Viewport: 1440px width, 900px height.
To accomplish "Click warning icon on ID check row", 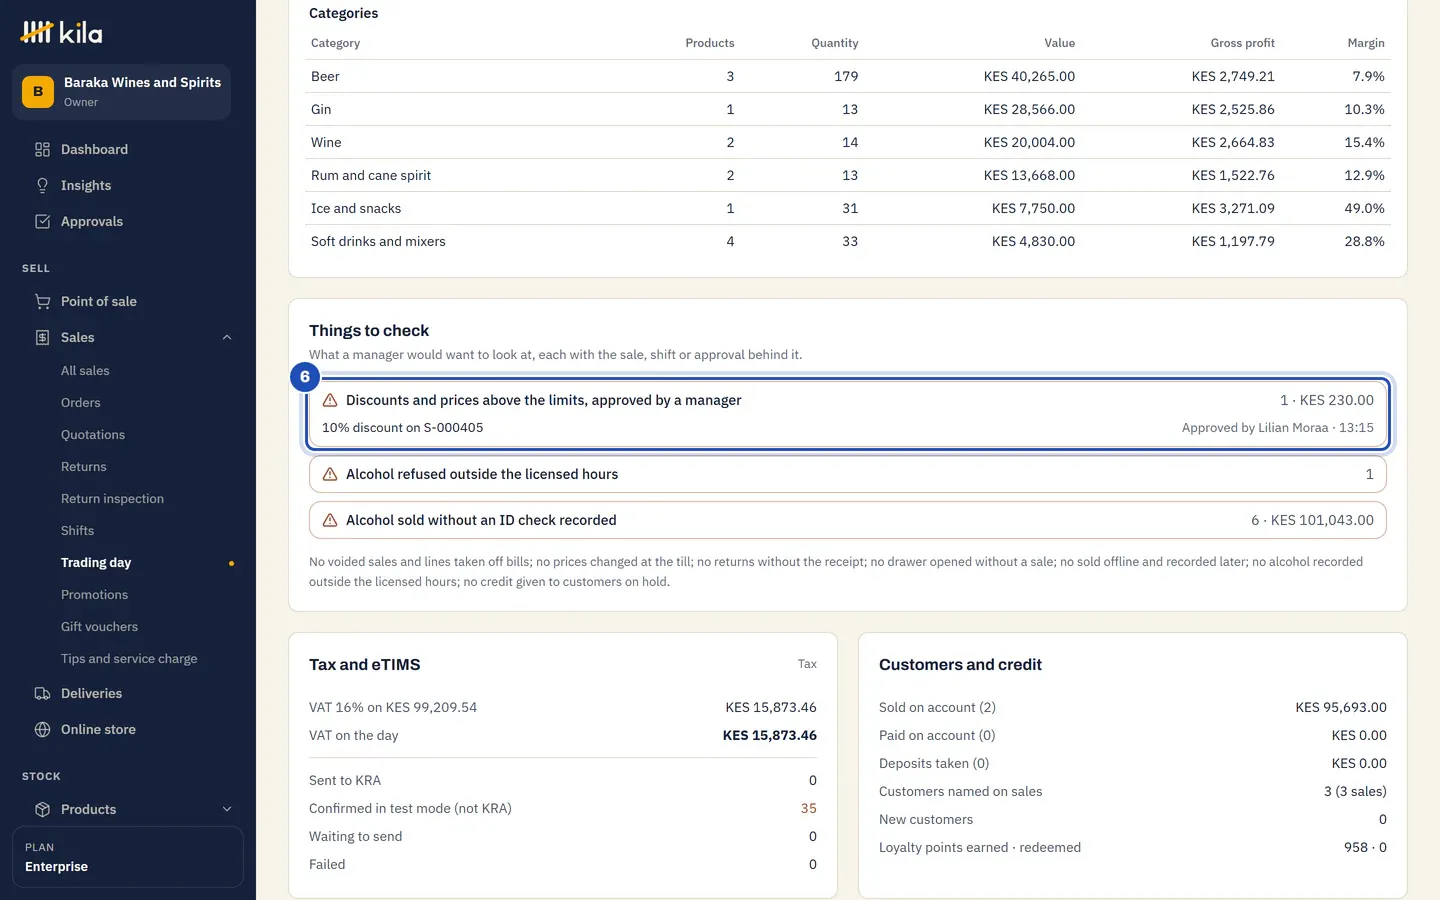I will pos(330,520).
